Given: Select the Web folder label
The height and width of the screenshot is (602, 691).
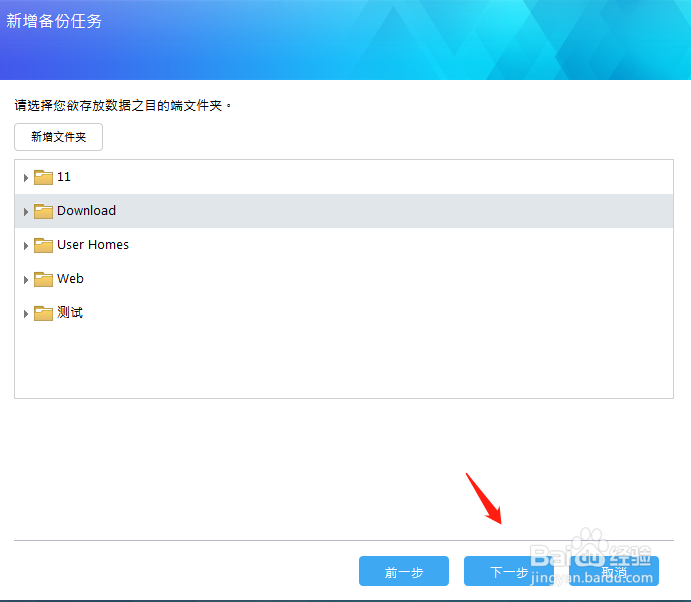Looking at the screenshot, I should [x=71, y=279].
